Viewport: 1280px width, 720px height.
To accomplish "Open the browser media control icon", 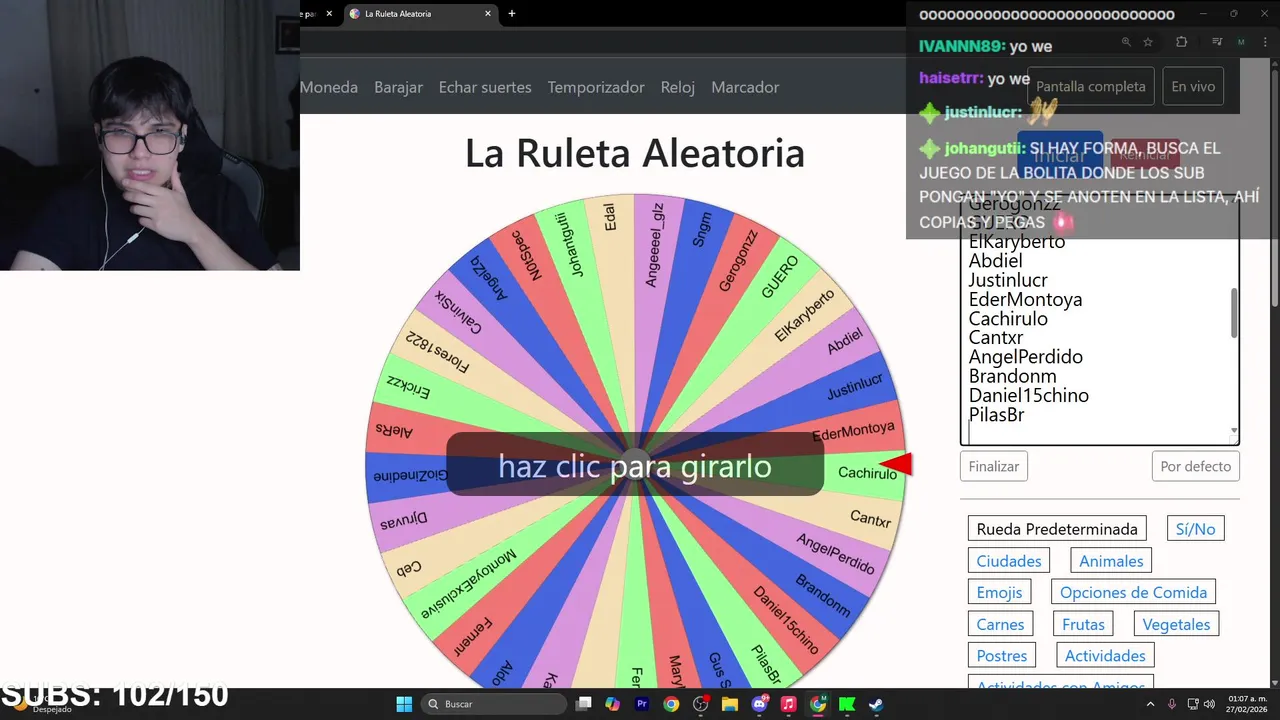I will point(1217,42).
